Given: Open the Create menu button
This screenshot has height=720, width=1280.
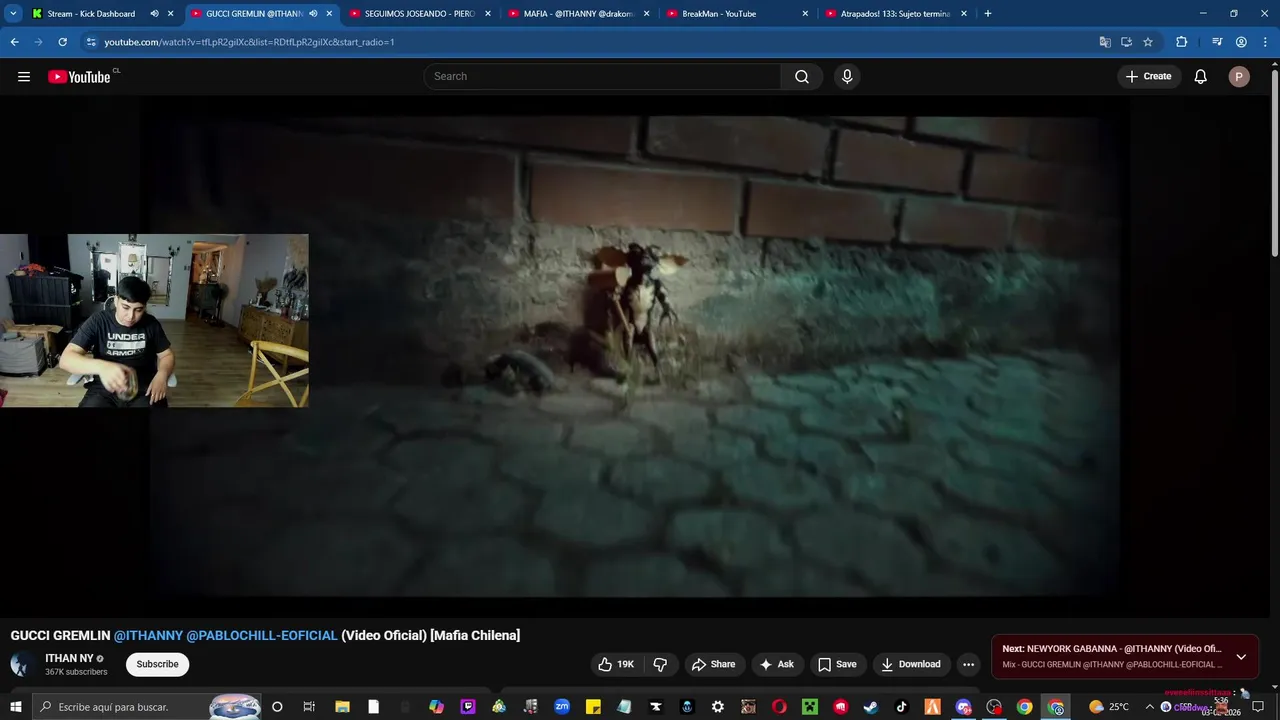Looking at the screenshot, I should pyautogui.click(x=1148, y=76).
